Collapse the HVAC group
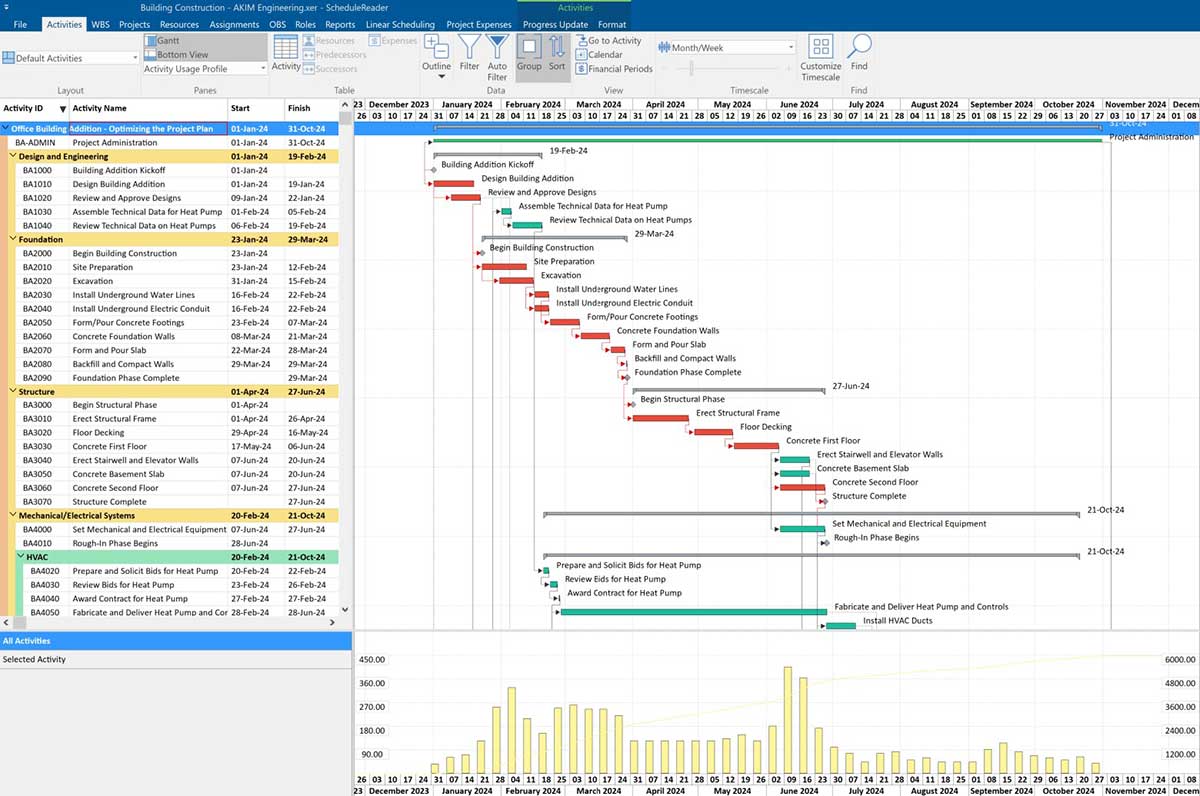The image size is (1200, 796). point(20,557)
